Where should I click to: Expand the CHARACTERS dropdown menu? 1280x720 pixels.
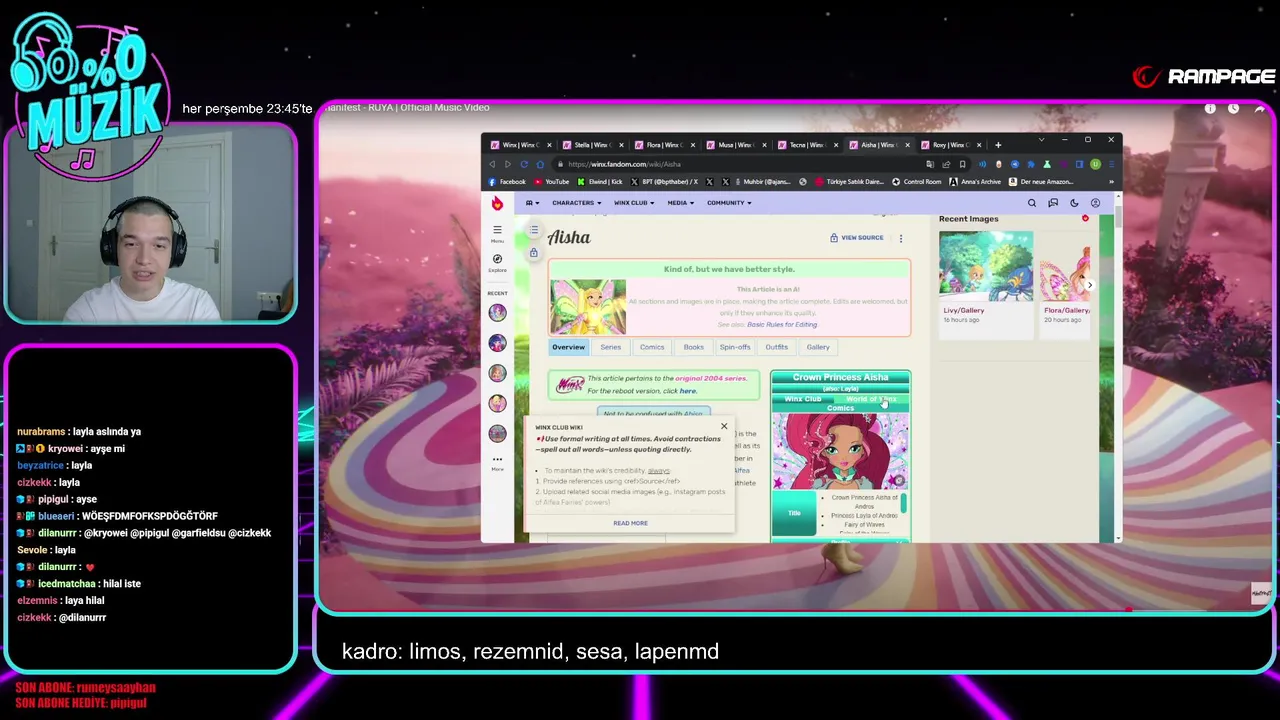point(577,203)
